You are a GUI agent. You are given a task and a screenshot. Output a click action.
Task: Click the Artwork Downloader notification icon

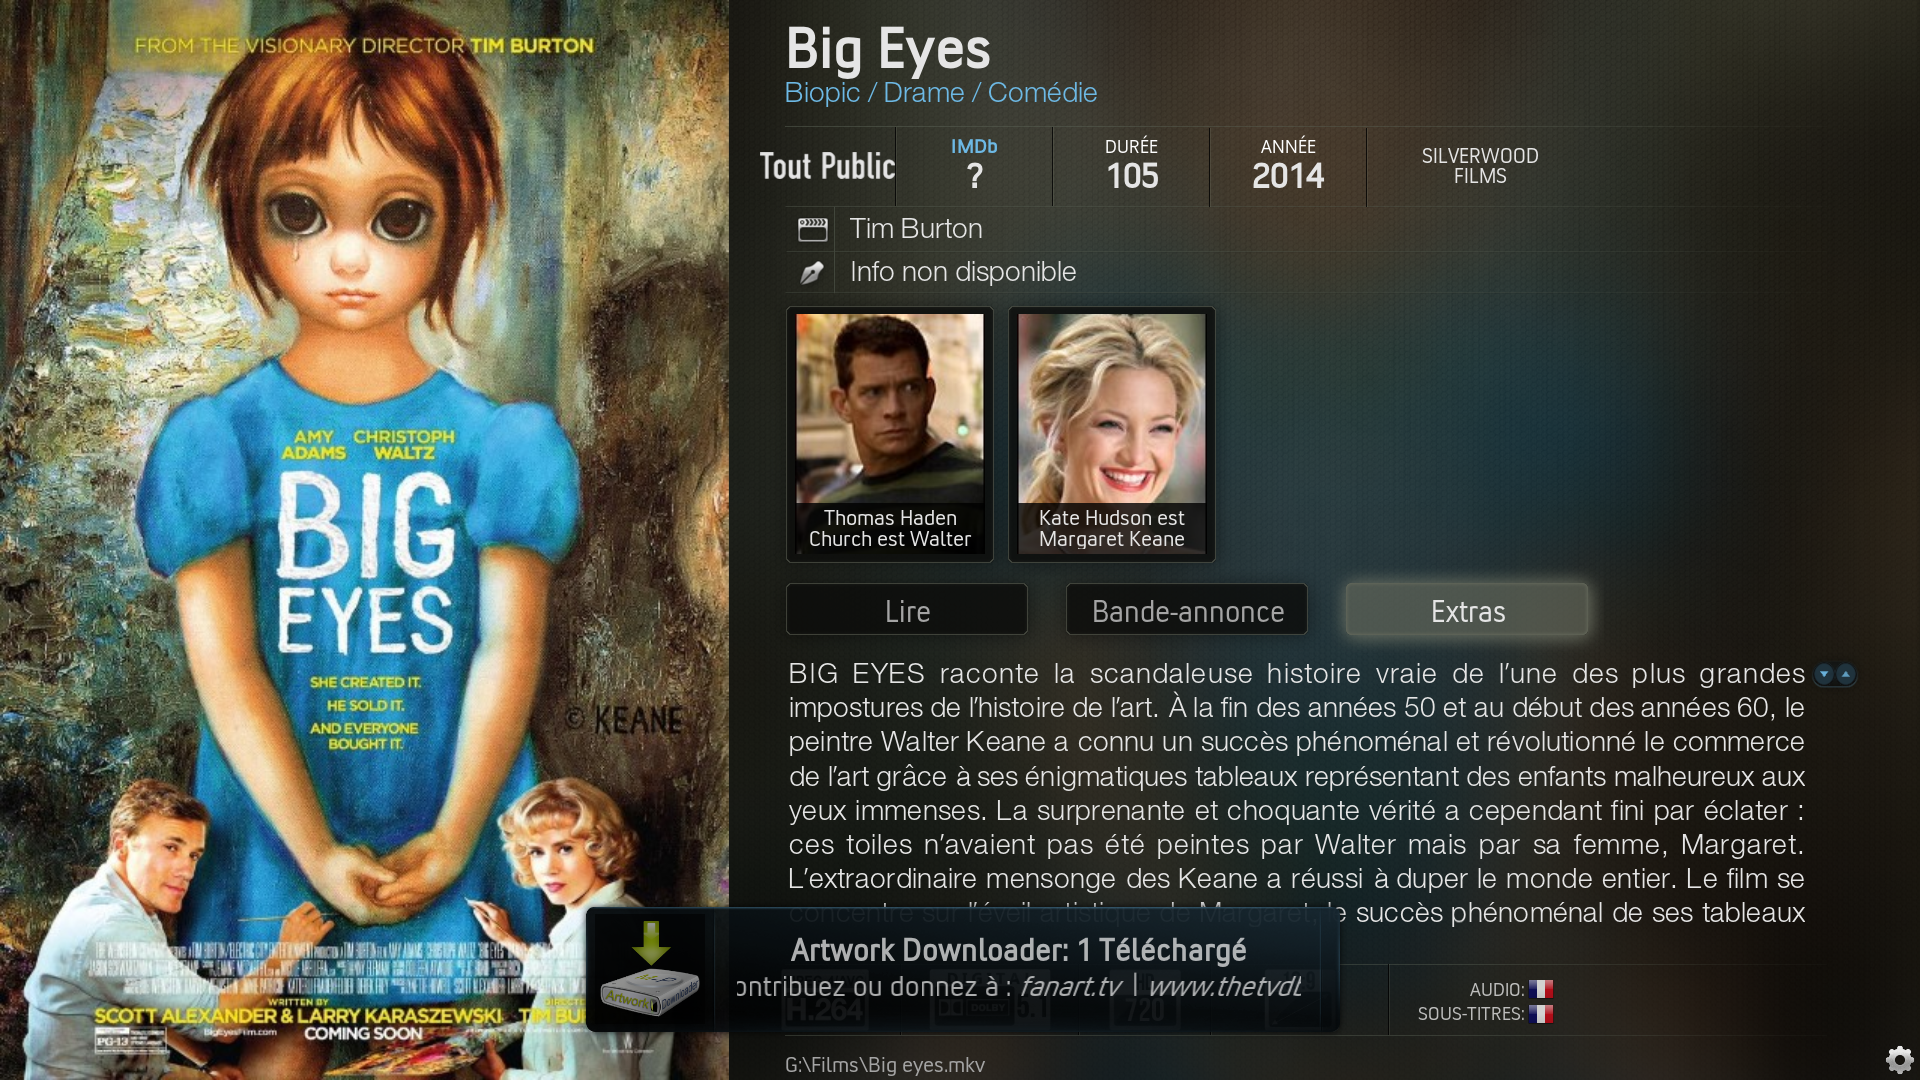point(650,970)
